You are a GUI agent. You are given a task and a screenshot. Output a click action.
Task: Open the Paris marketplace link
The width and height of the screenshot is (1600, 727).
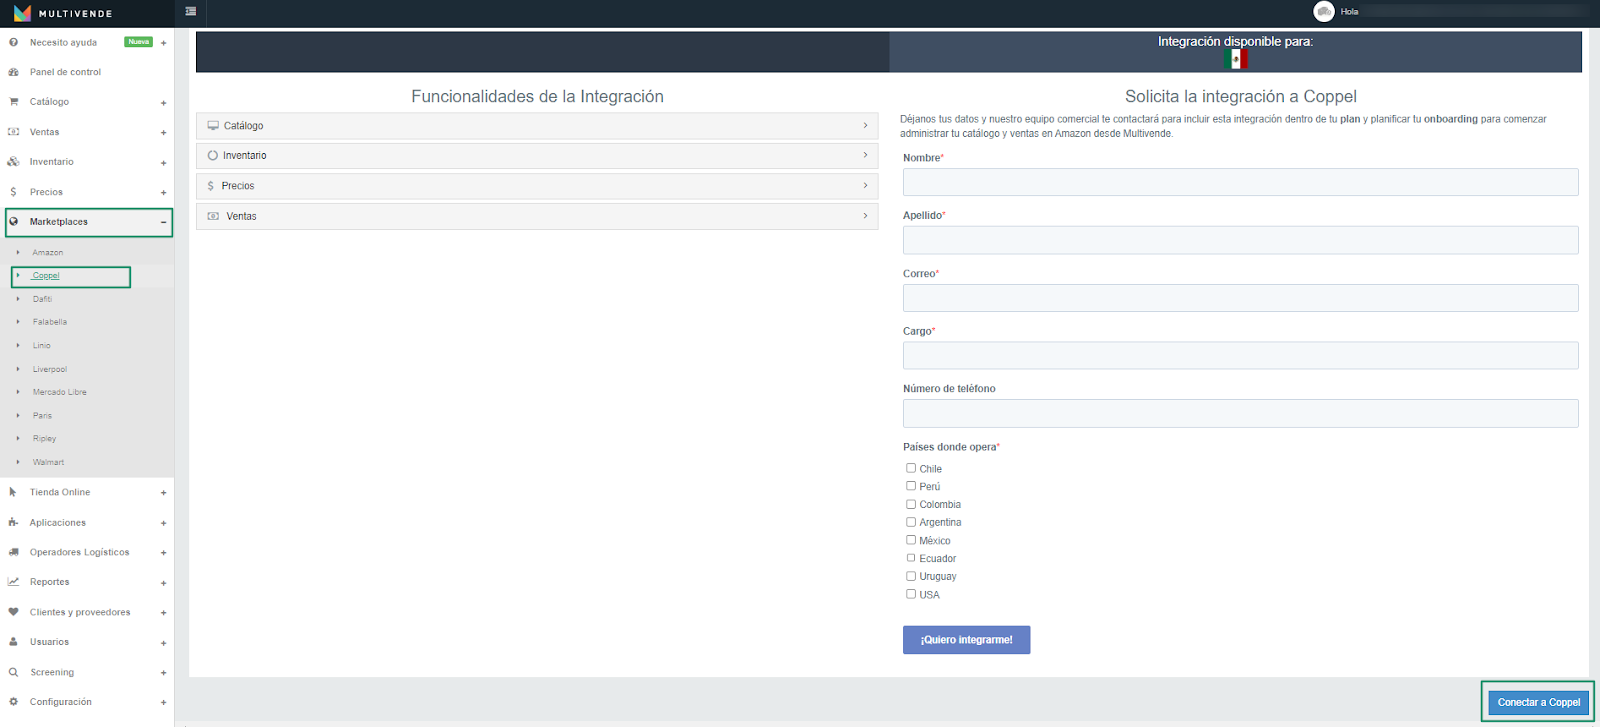42,416
